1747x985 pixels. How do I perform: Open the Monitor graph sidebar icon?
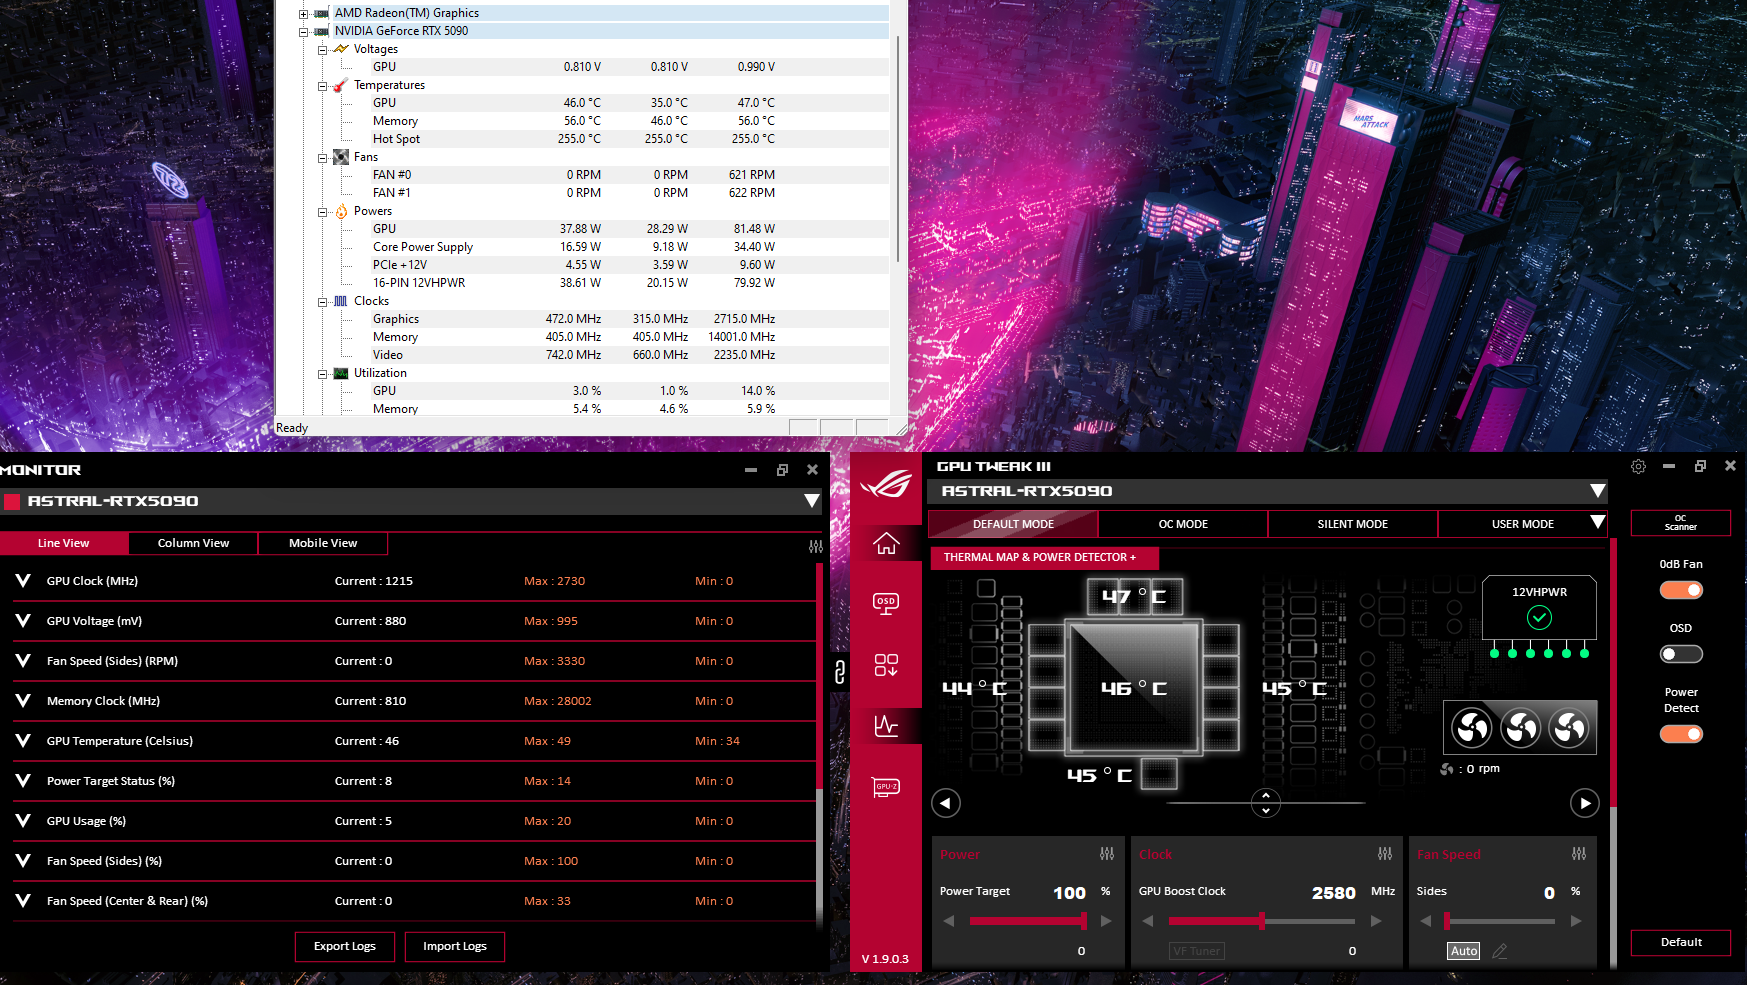(886, 726)
